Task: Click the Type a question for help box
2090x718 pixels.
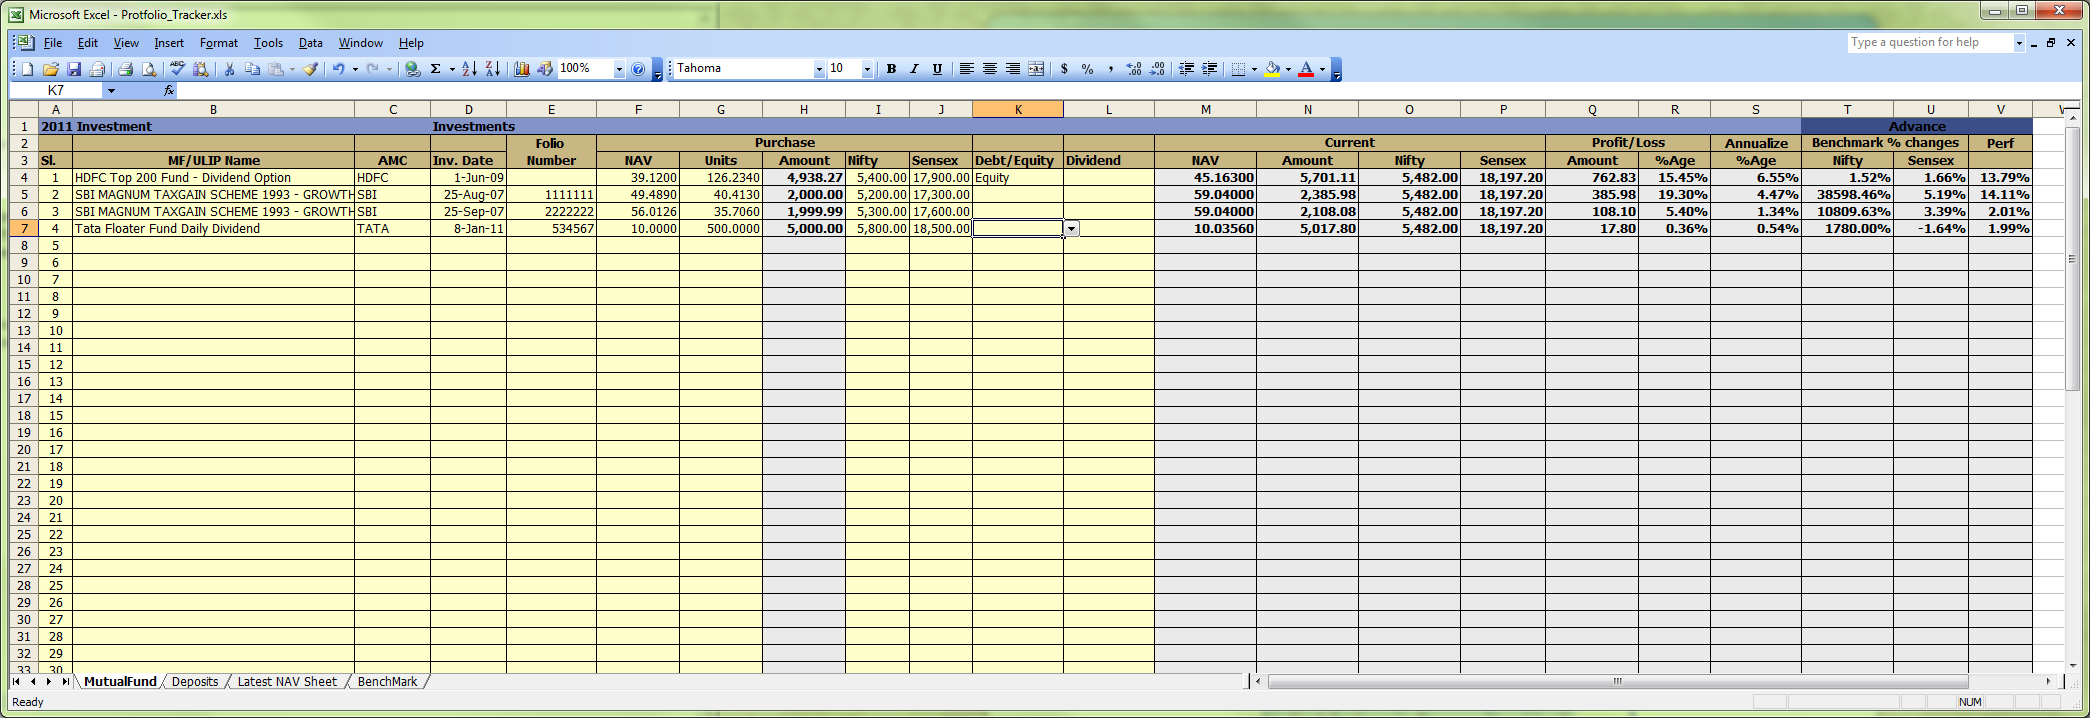Action: click(x=1929, y=42)
